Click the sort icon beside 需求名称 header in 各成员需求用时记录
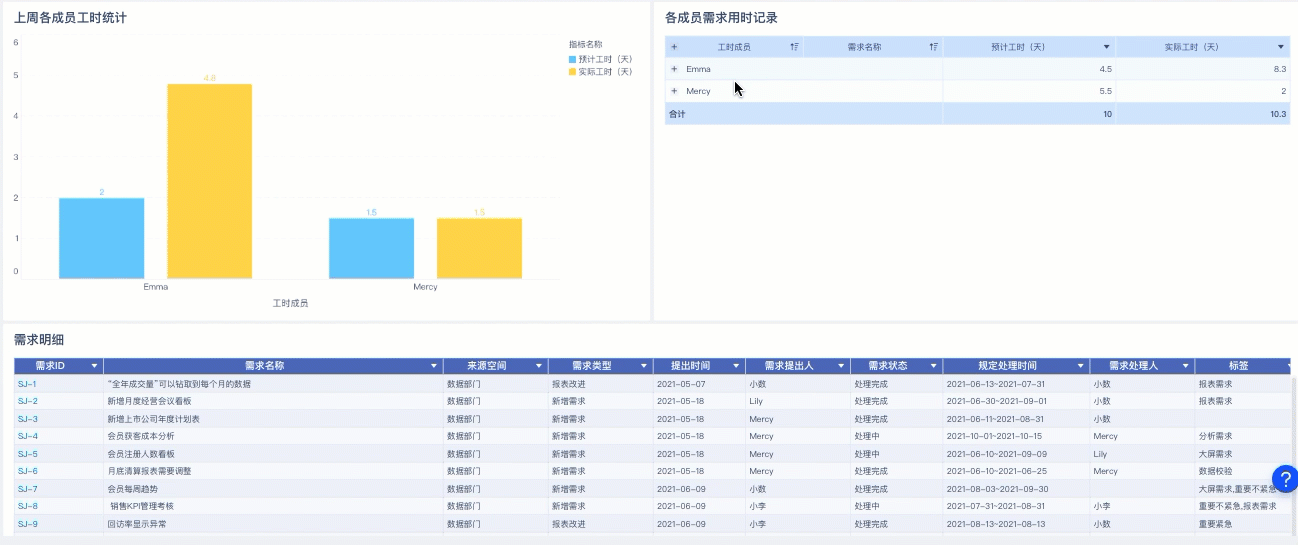This screenshot has width=1298, height=545. point(933,47)
